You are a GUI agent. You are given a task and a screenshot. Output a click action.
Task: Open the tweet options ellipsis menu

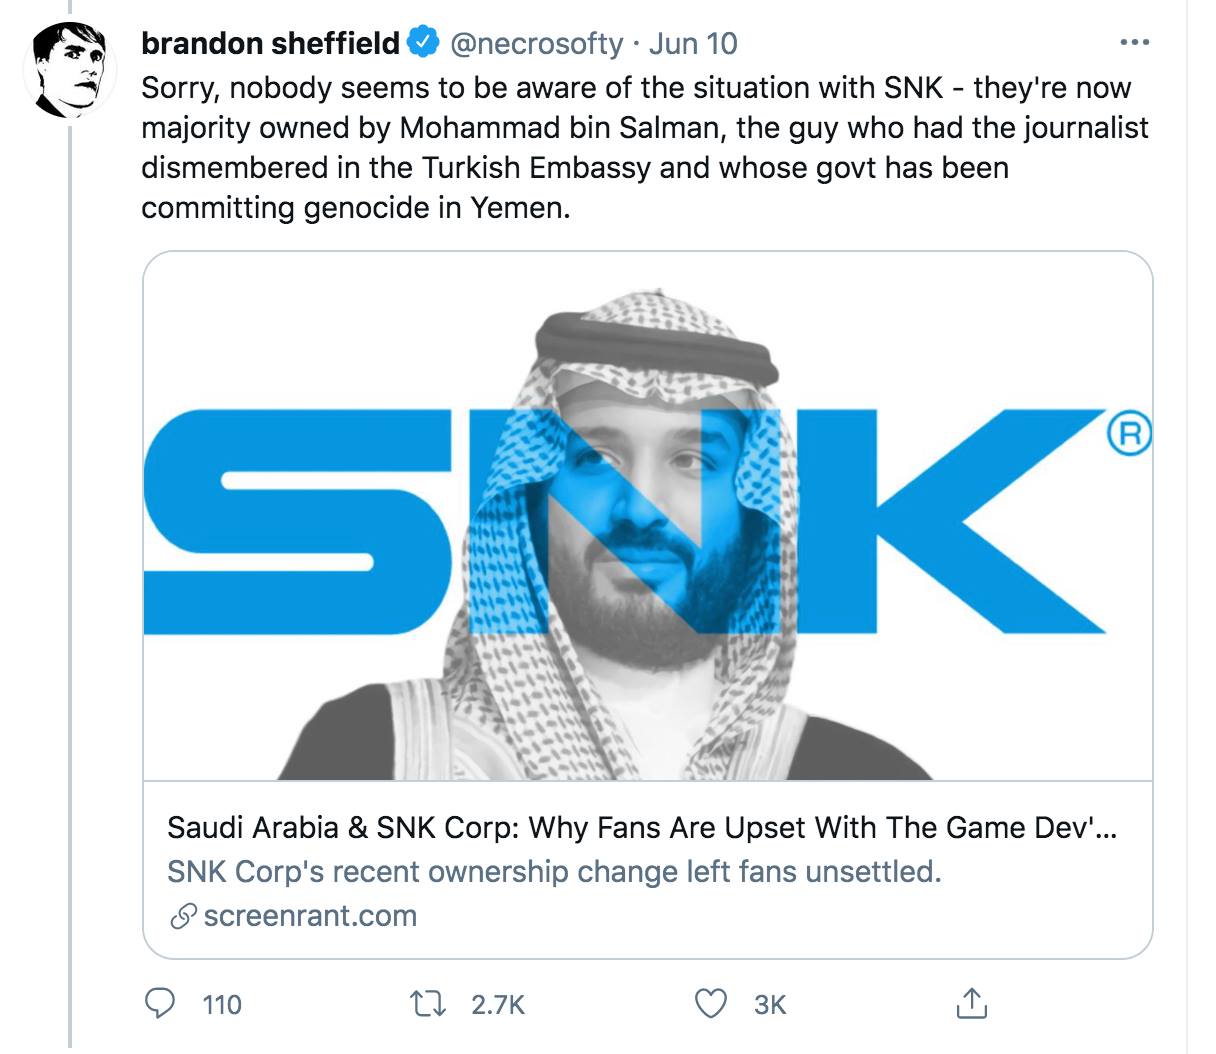1135,40
